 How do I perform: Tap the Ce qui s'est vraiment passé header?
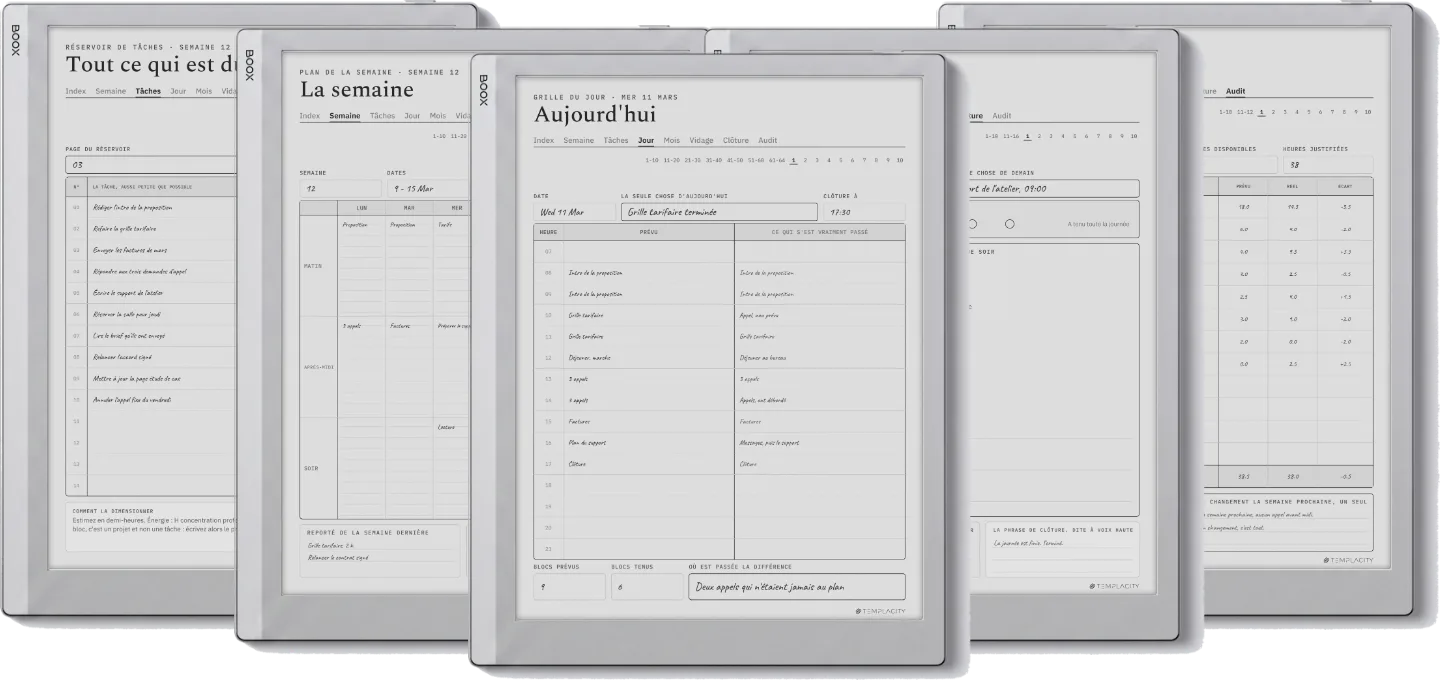point(819,232)
